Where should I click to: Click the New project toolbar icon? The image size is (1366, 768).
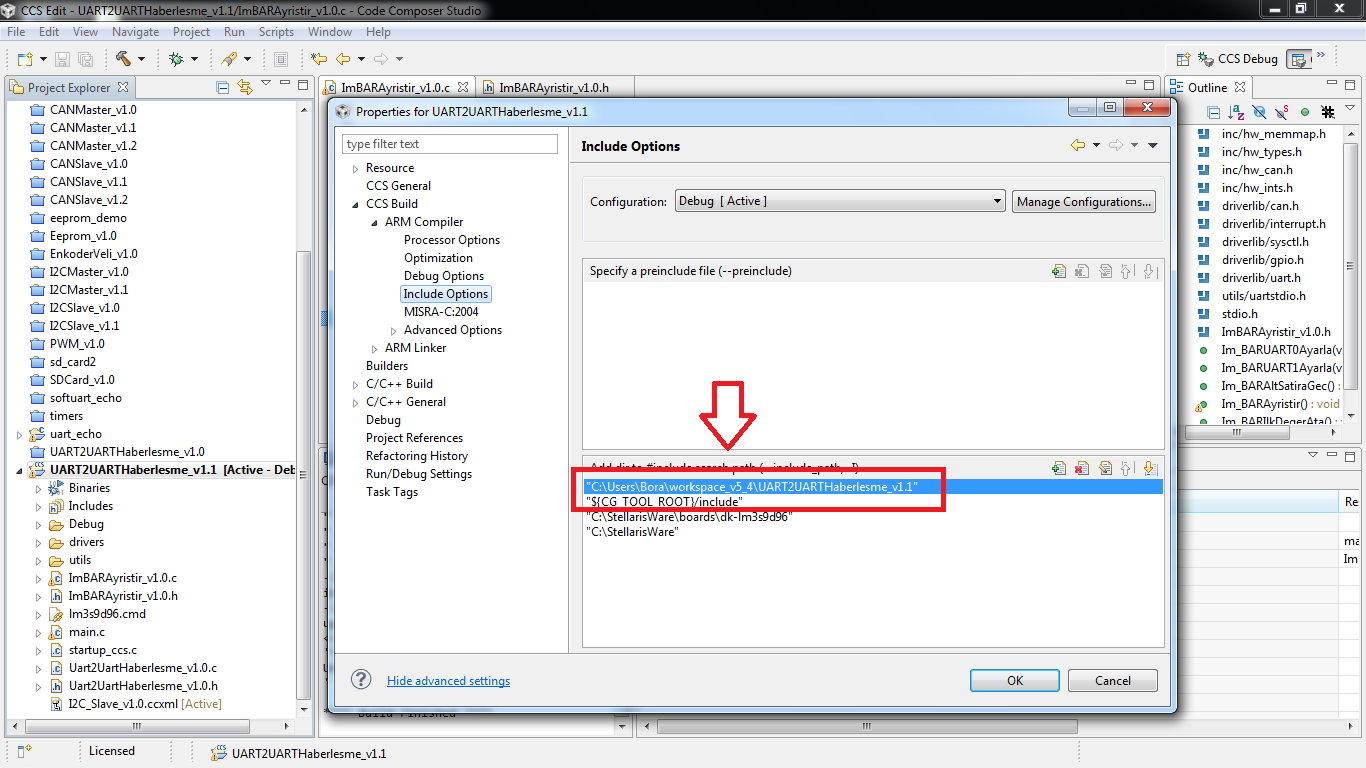24,59
